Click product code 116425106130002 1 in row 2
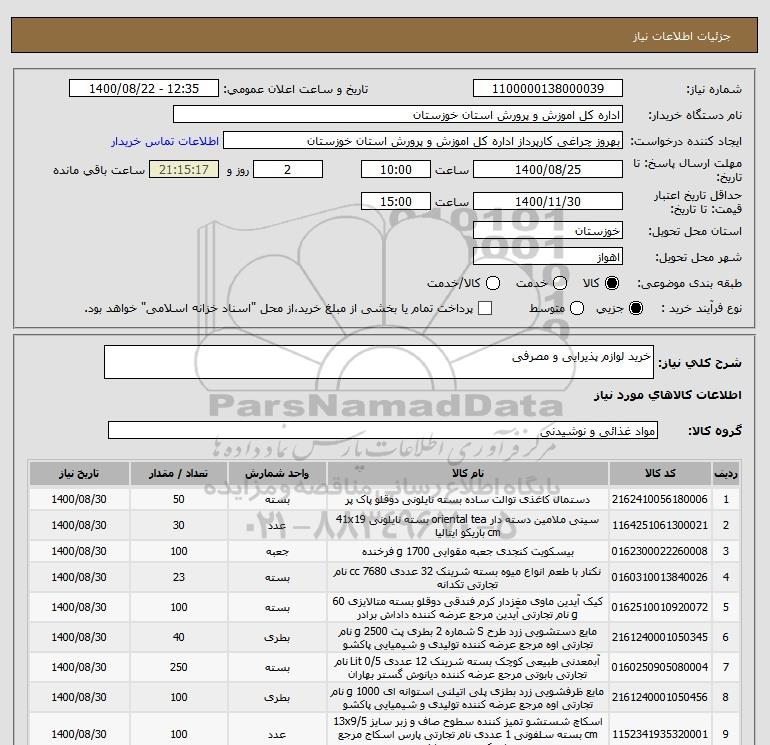The image size is (770, 745). (660, 525)
